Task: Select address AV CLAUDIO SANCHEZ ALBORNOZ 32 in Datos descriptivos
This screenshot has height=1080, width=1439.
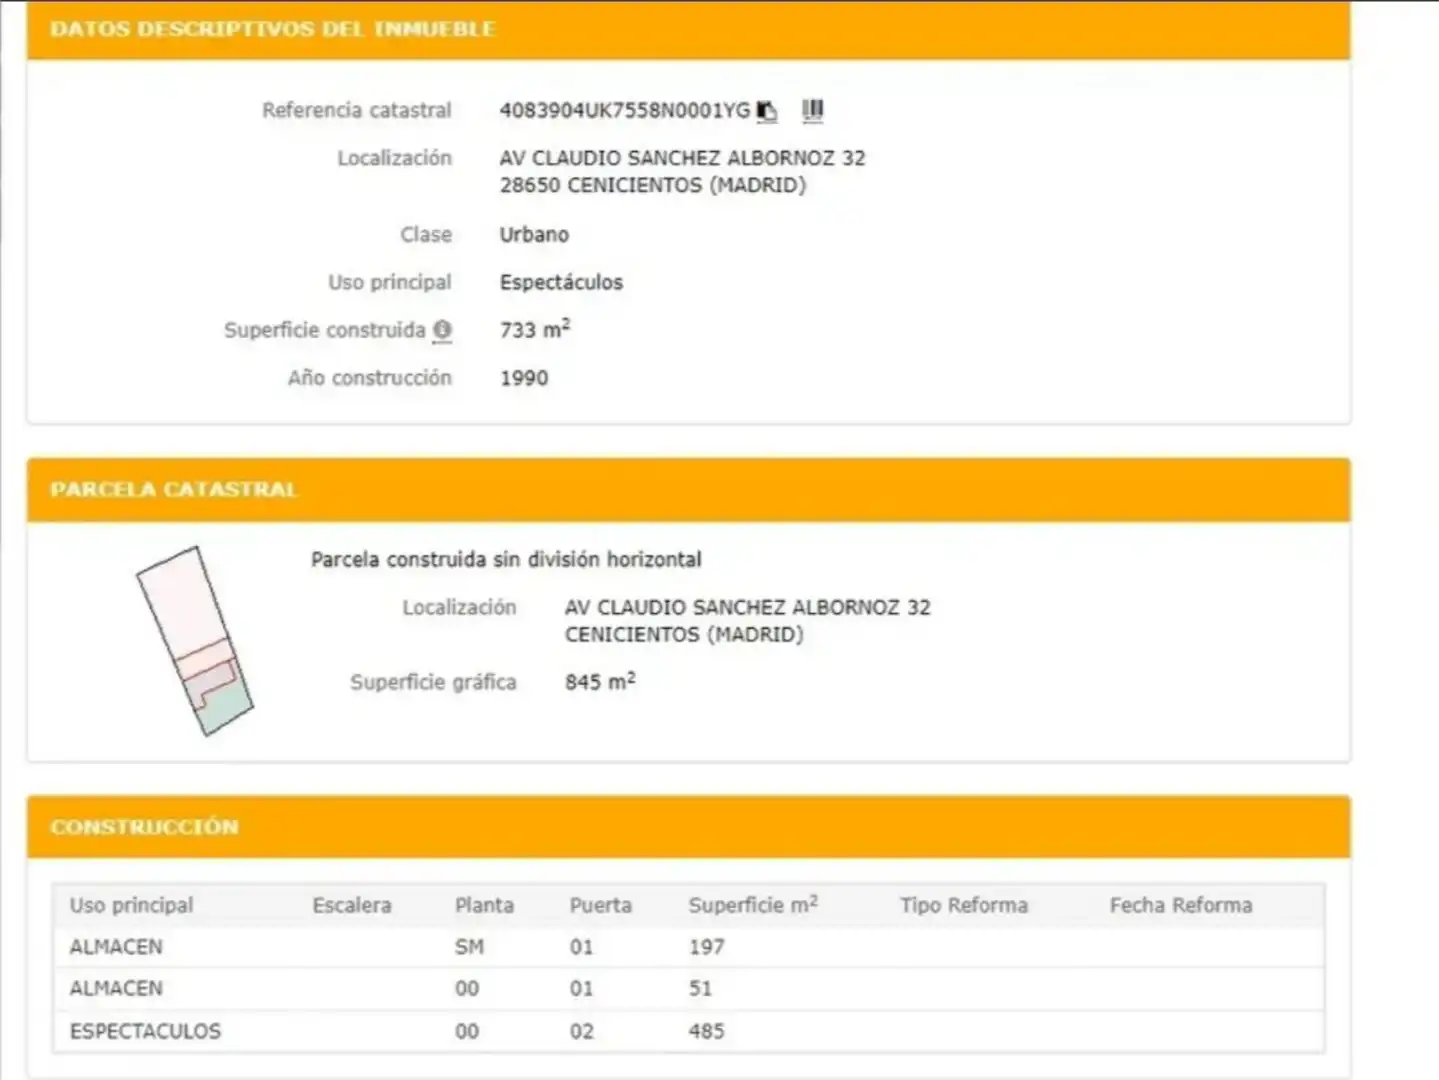Action: [x=683, y=158]
